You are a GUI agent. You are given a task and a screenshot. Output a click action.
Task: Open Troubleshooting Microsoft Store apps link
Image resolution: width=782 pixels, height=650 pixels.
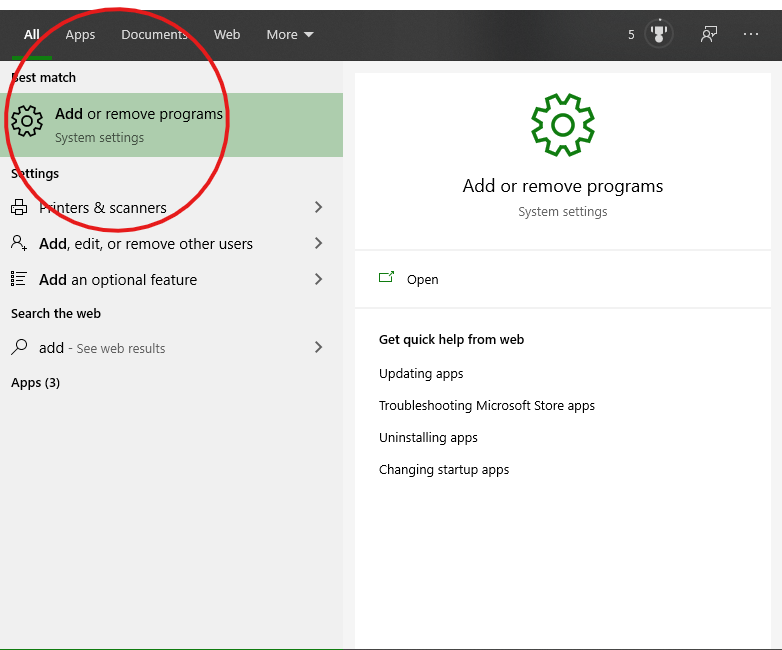487,406
